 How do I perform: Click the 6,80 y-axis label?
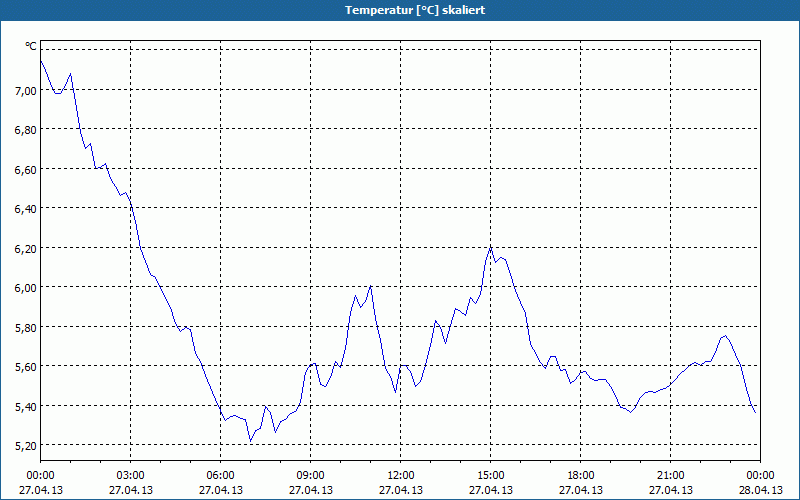coord(26,130)
